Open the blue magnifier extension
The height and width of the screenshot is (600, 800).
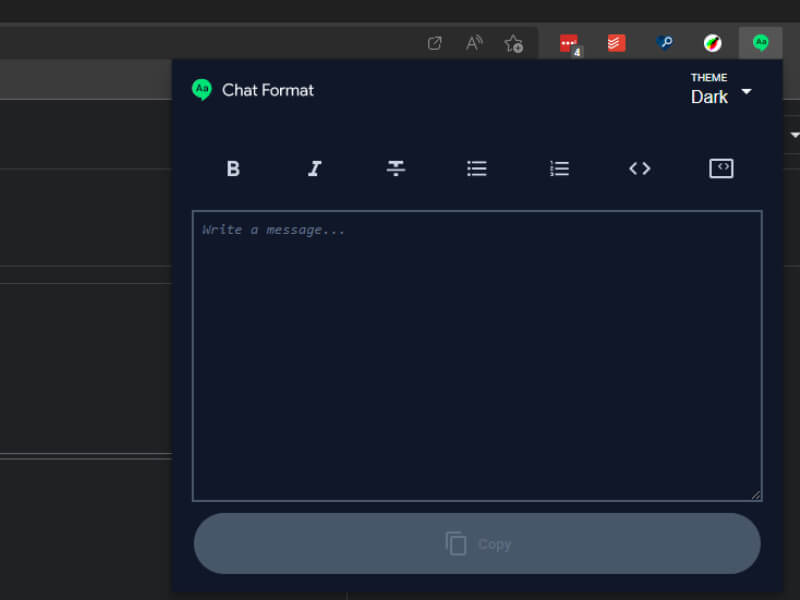tap(665, 42)
